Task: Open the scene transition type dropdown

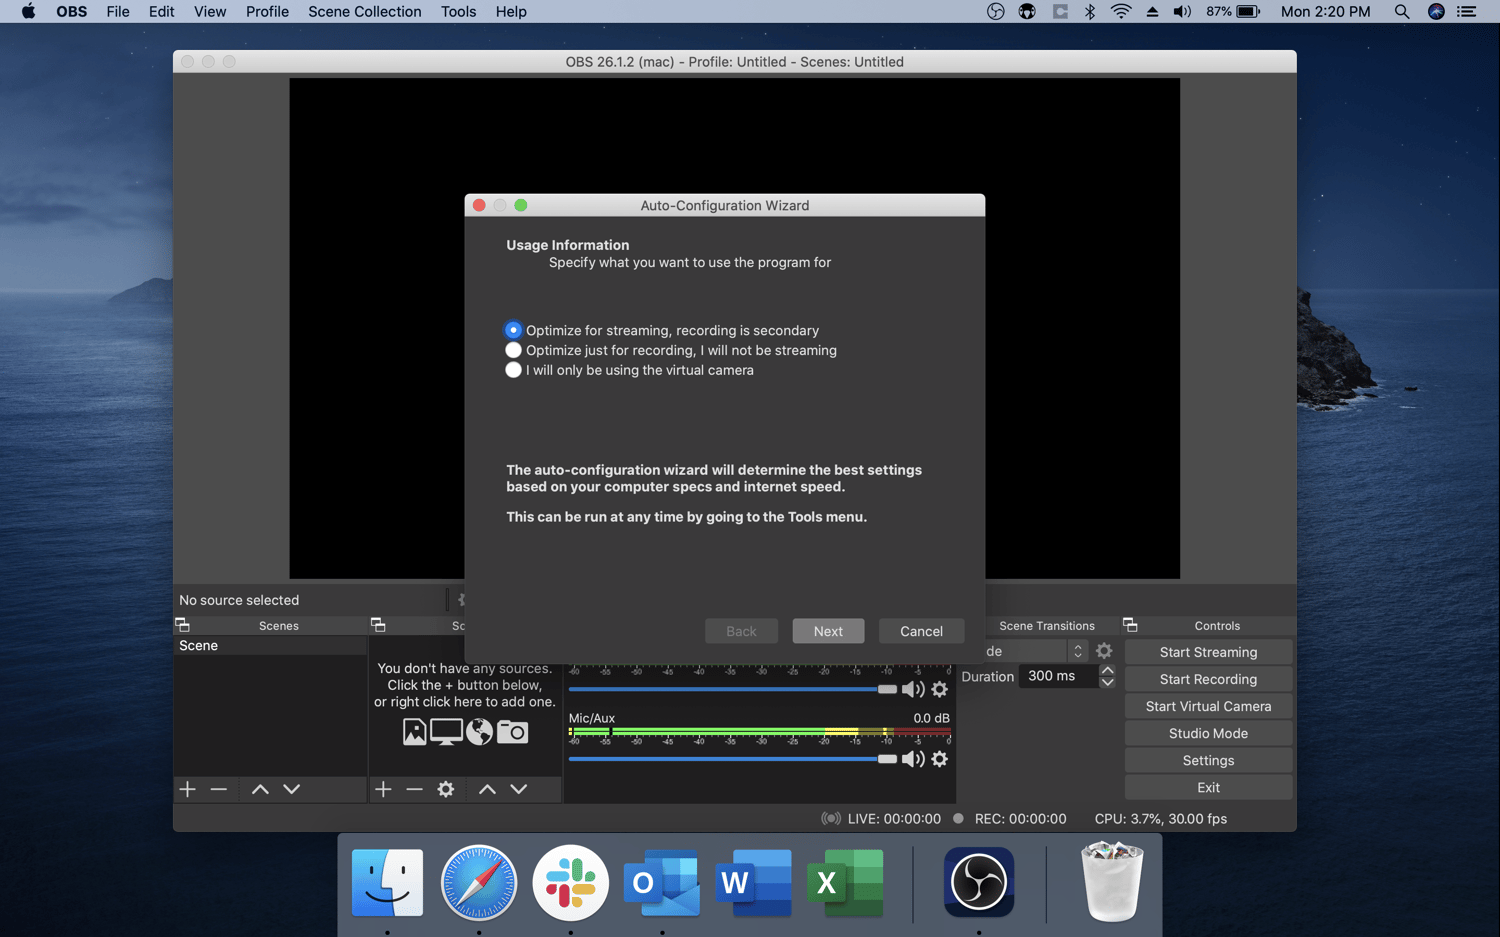Action: [1077, 650]
